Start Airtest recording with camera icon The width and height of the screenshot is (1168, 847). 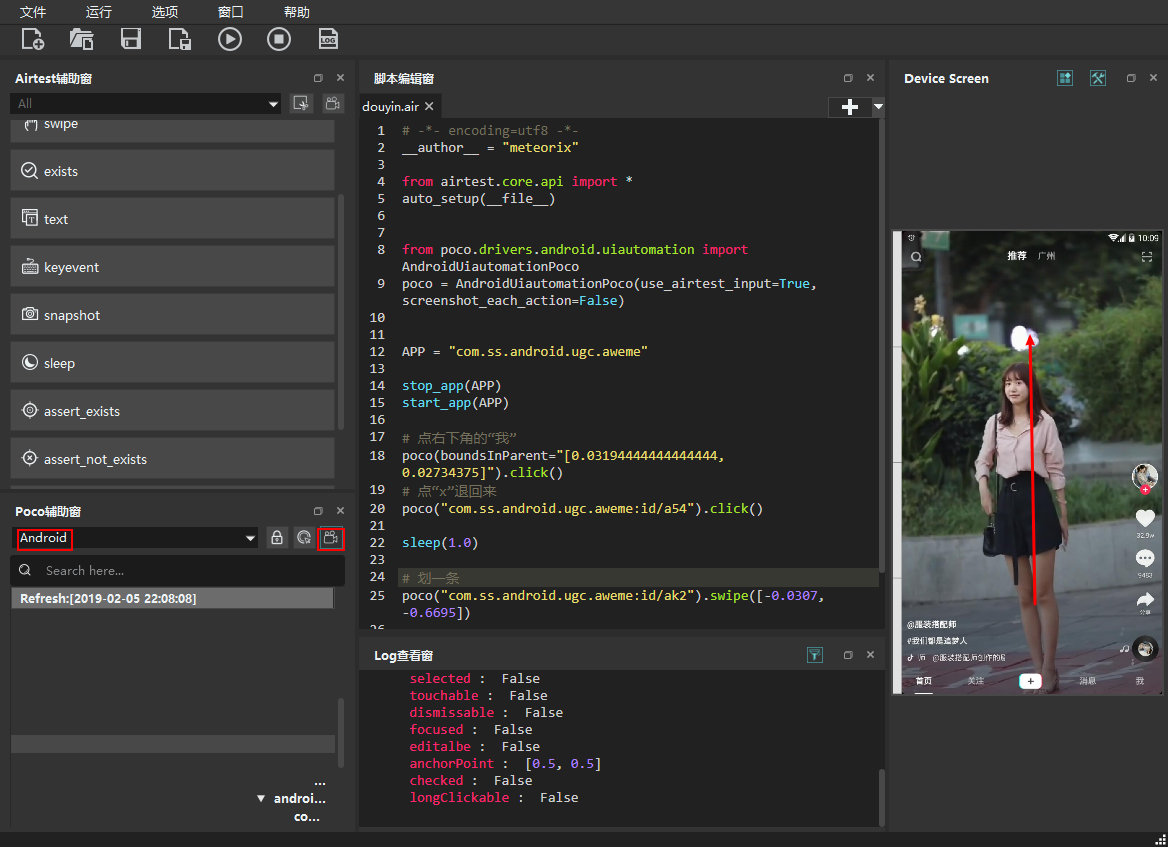pyautogui.click(x=332, y=103)
